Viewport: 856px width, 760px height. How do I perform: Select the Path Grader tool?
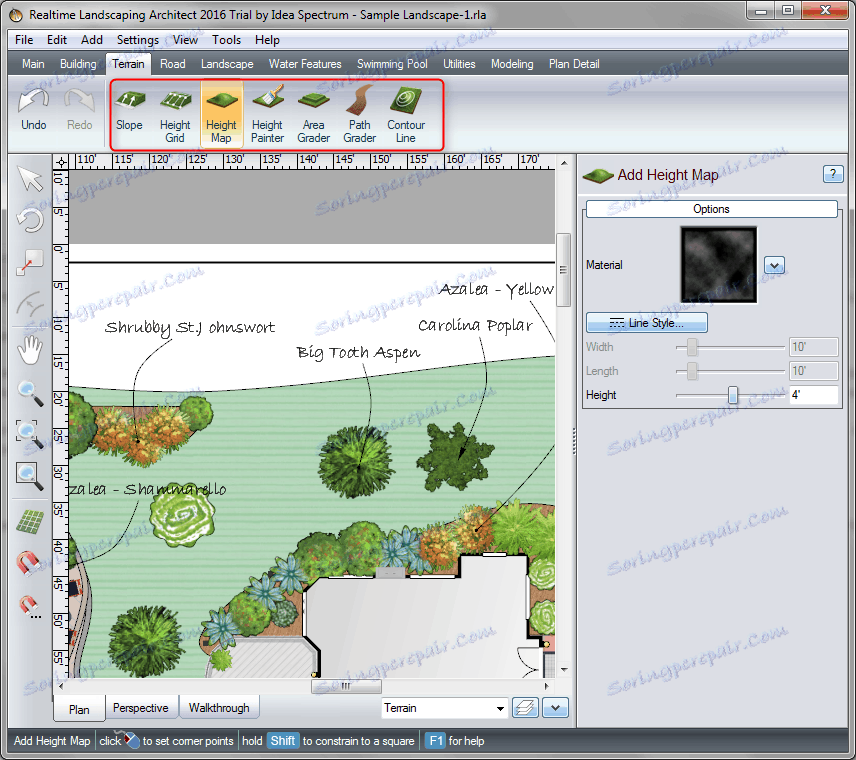(x=360, y=111)
